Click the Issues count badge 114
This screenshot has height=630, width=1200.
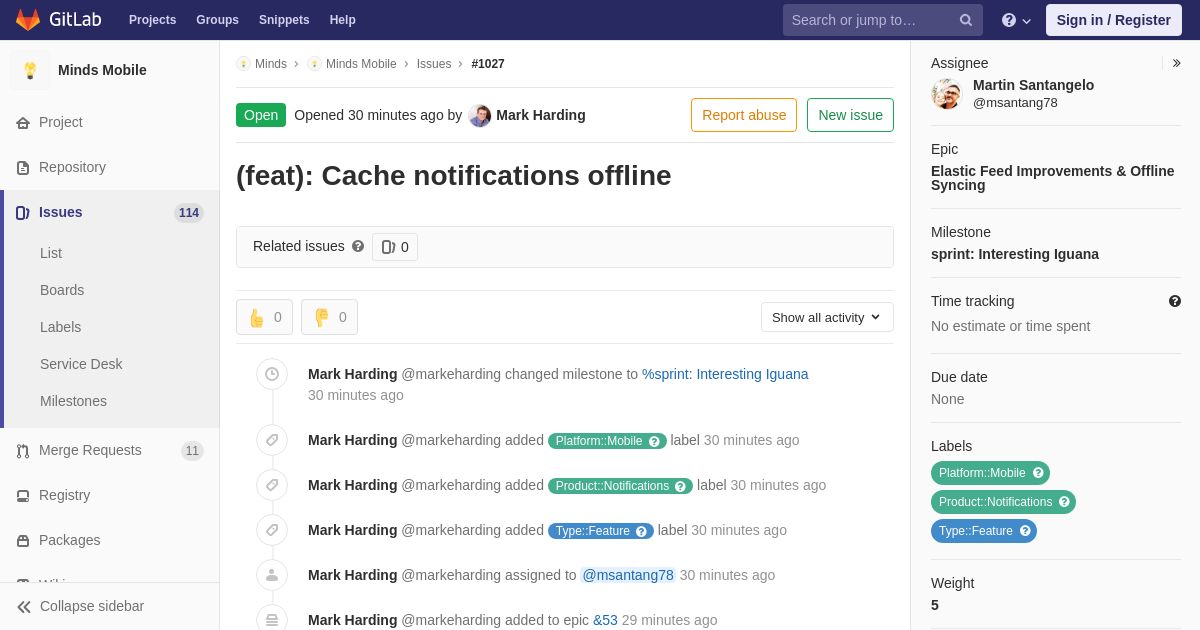(x=188, y=213)
